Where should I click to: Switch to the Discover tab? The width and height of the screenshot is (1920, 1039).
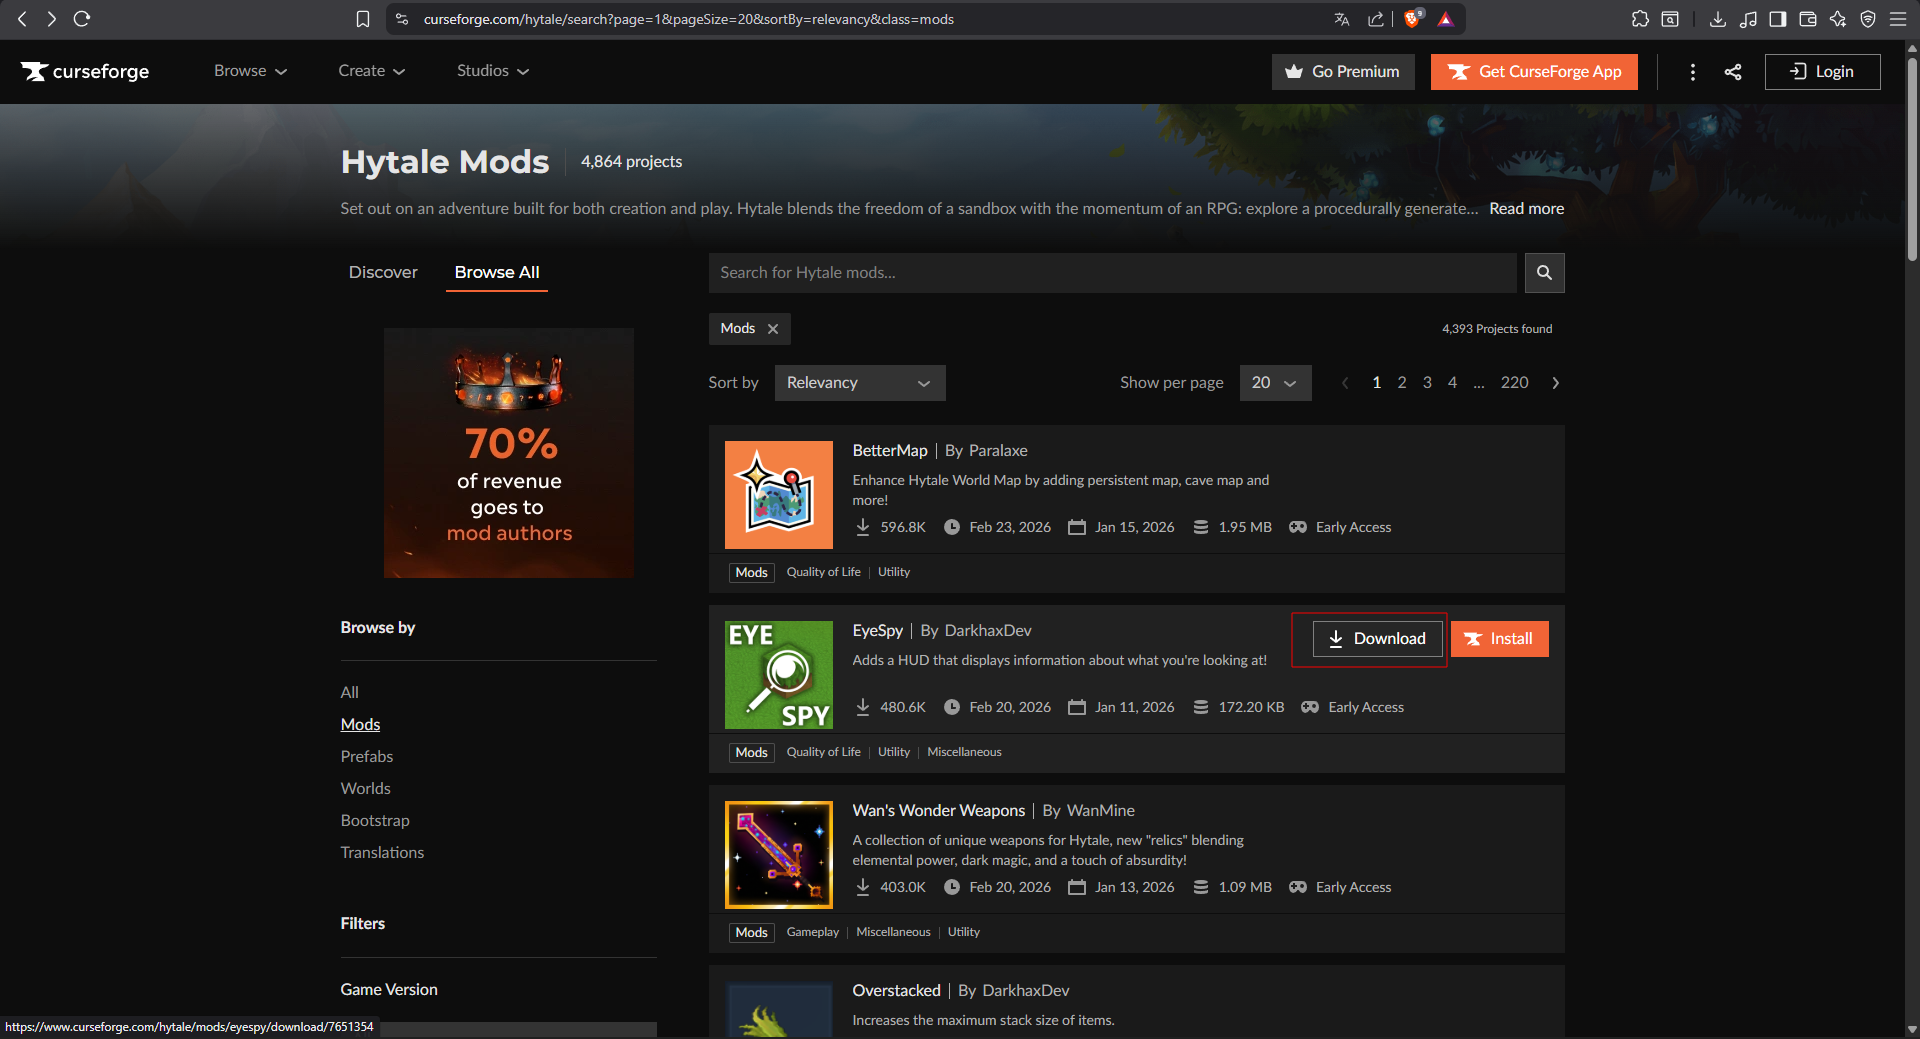point(383,272)
